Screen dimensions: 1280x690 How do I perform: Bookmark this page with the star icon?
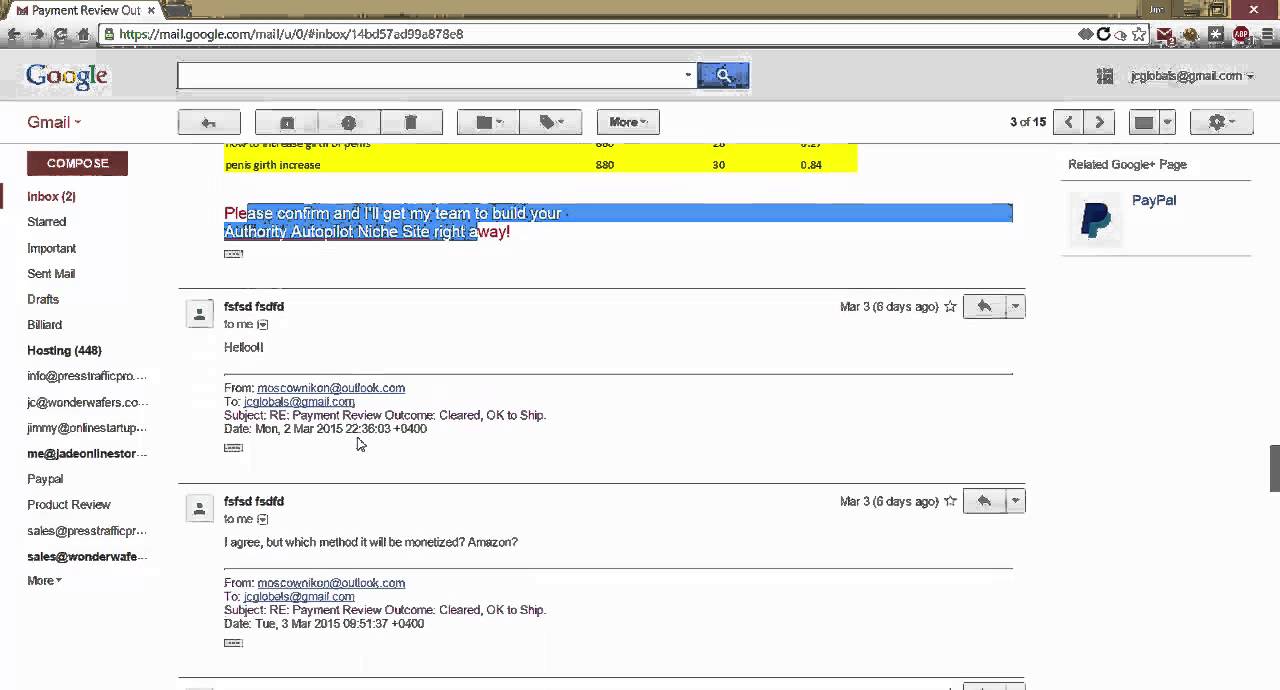click(x=1138, y=34)
